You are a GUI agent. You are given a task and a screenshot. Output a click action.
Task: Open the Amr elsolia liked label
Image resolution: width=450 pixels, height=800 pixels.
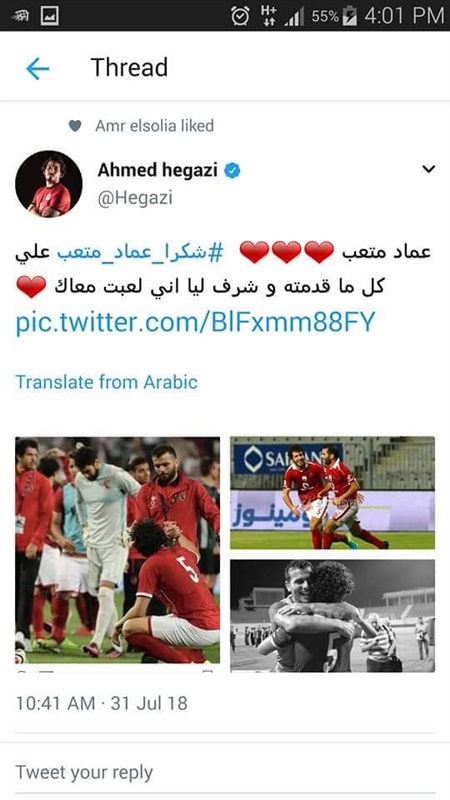click(155, 126)
